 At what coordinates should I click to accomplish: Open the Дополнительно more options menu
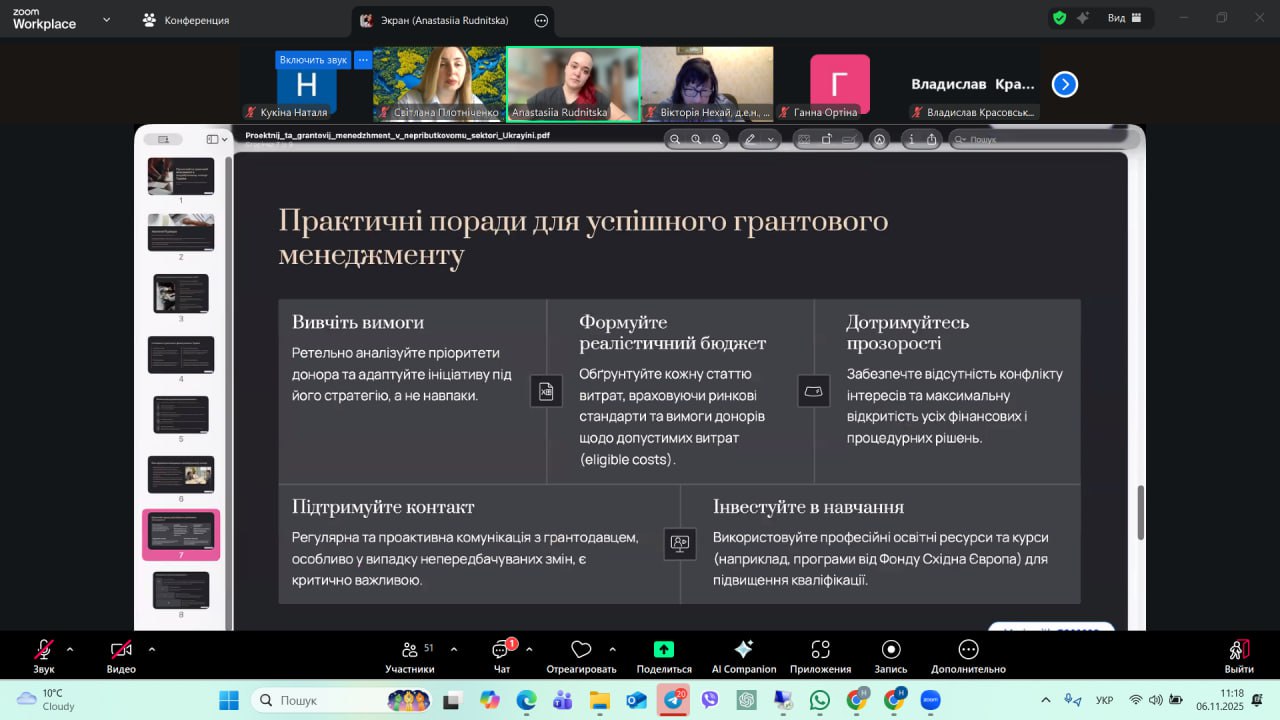click(968, 650)
